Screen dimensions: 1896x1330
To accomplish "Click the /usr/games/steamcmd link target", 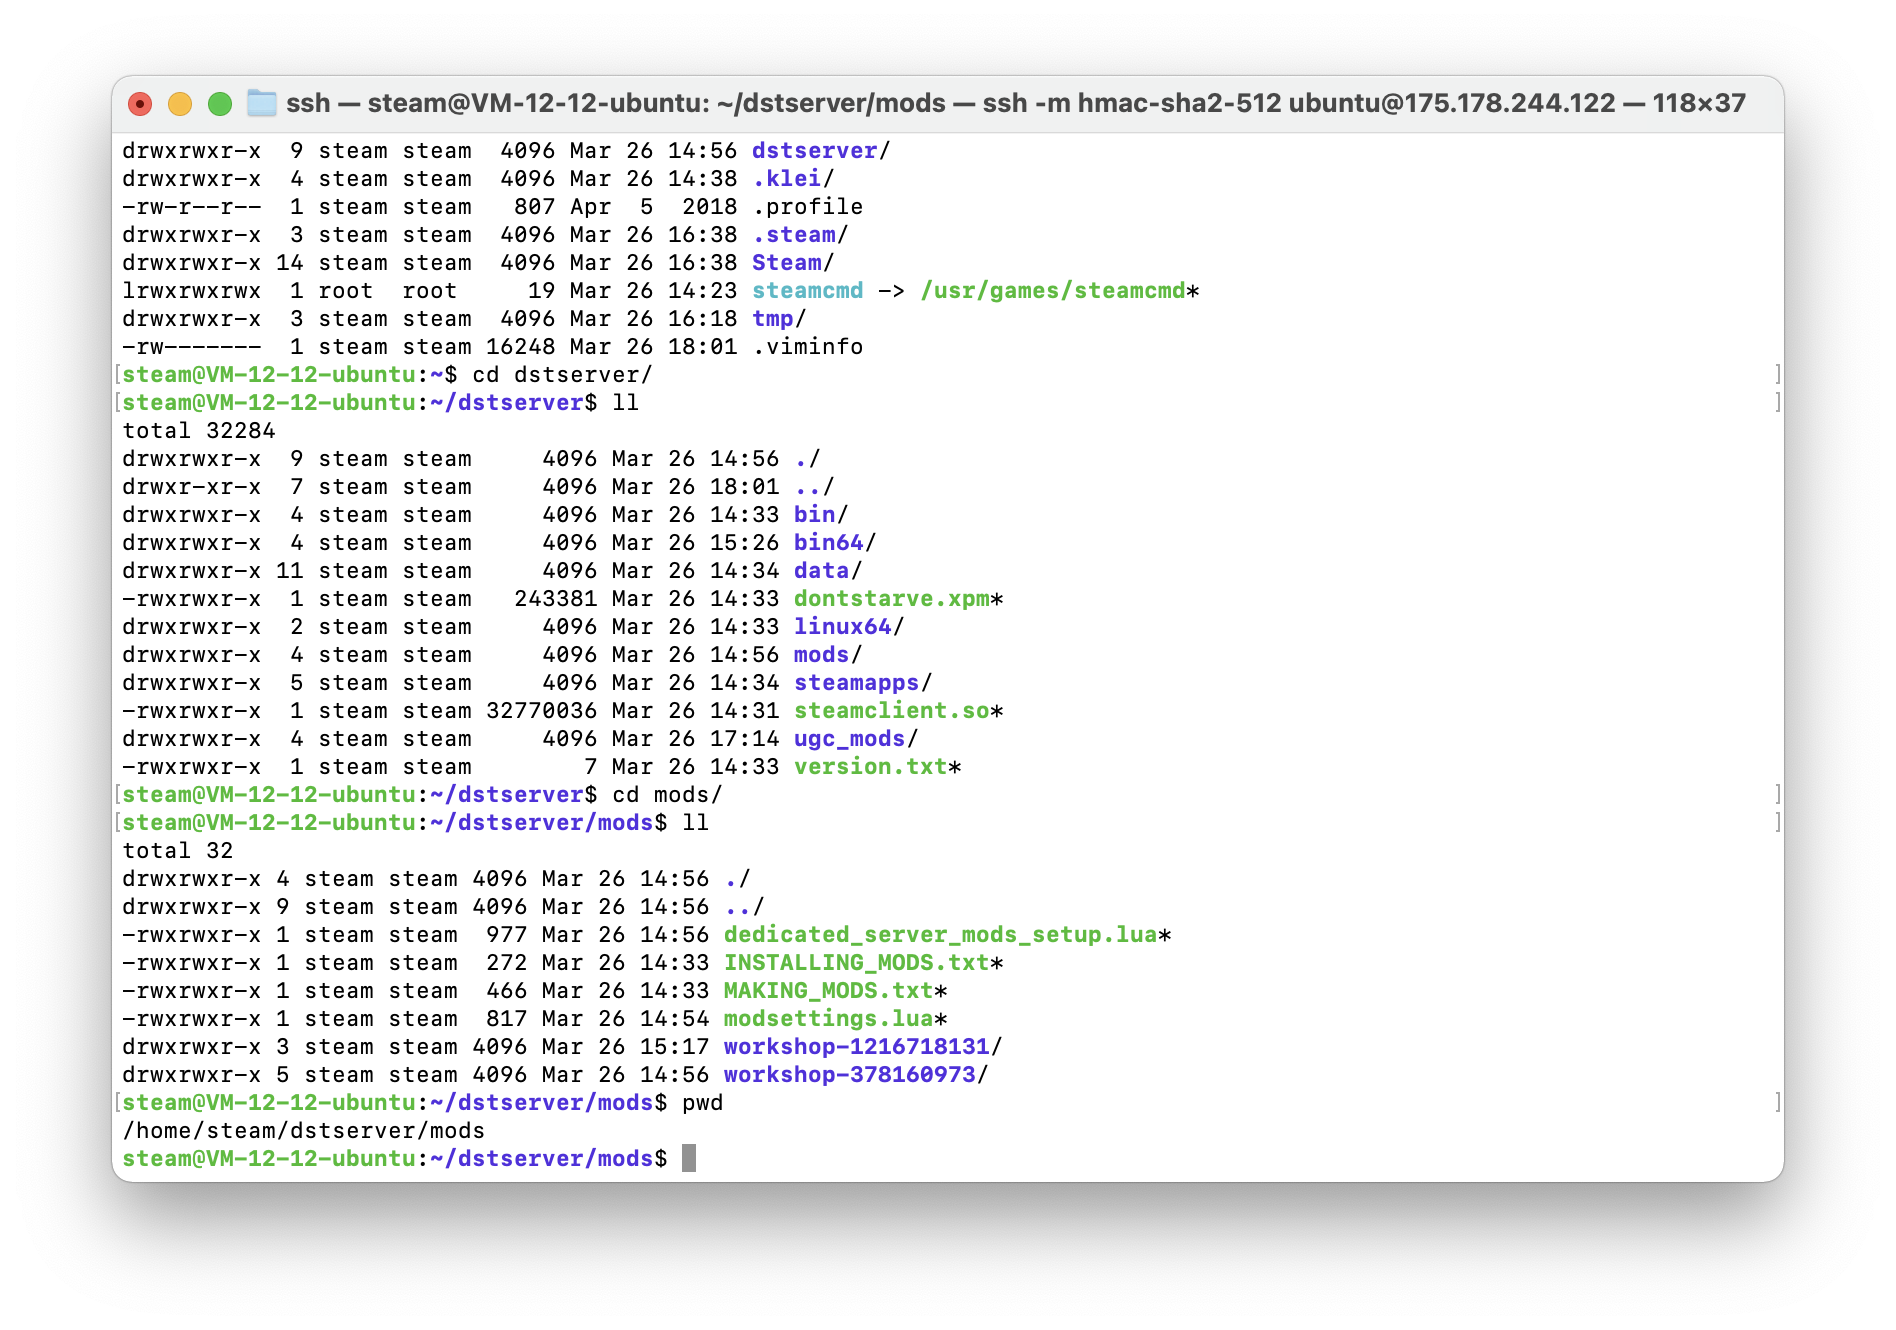I will (x=1053, y=291).
